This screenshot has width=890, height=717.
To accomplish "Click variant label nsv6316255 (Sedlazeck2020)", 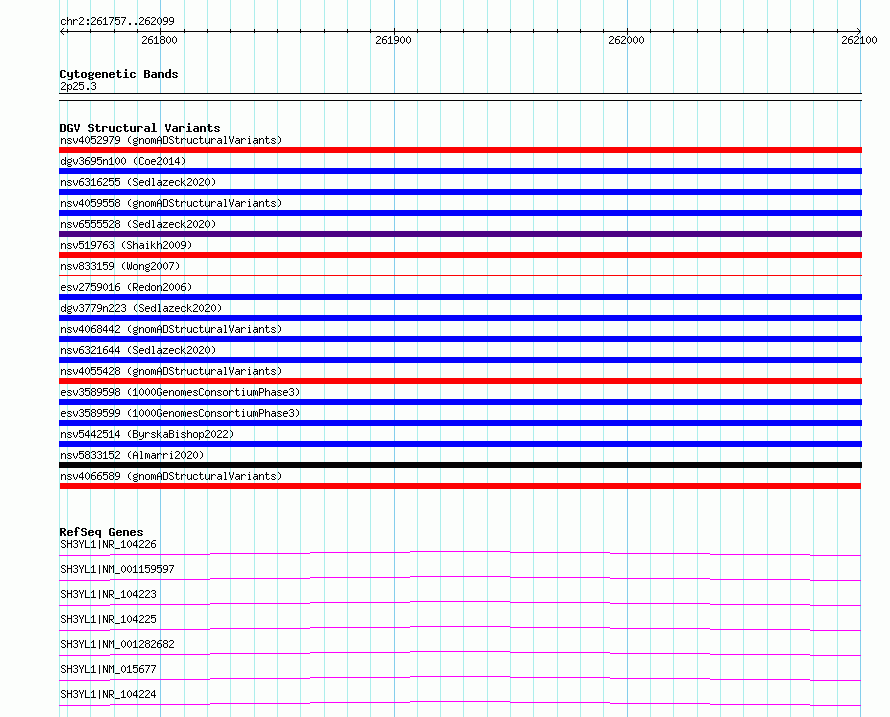I will pyautogui.click(x=138, y=182).
